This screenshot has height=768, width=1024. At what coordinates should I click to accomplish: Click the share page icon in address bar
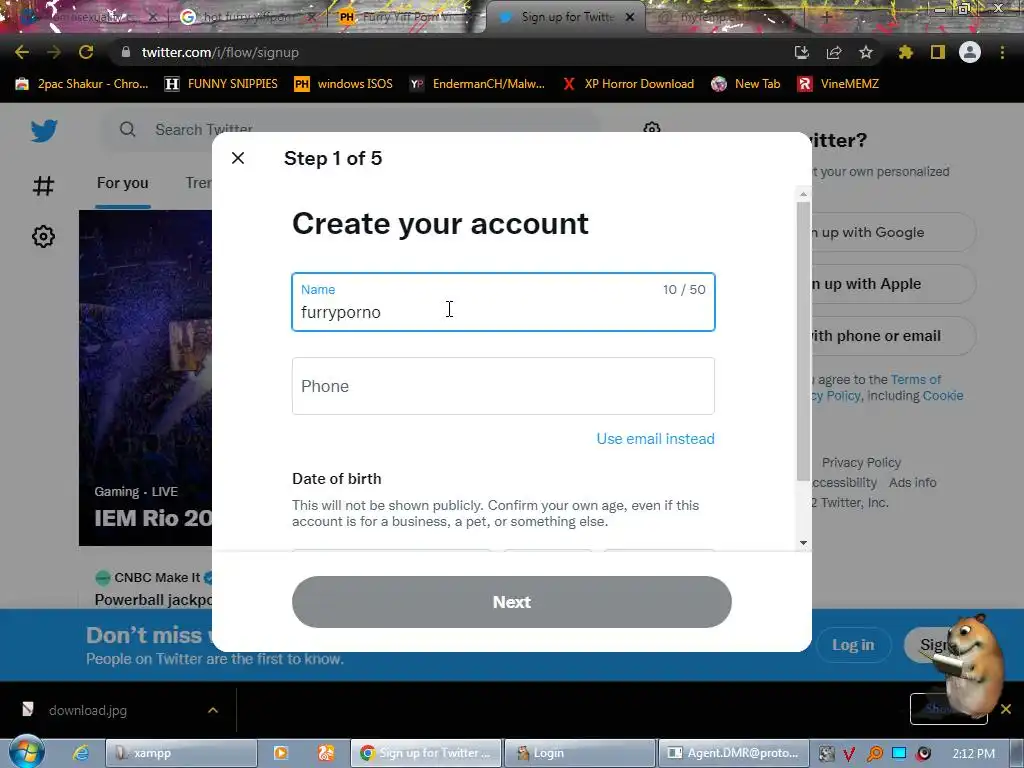click(834, 52)
